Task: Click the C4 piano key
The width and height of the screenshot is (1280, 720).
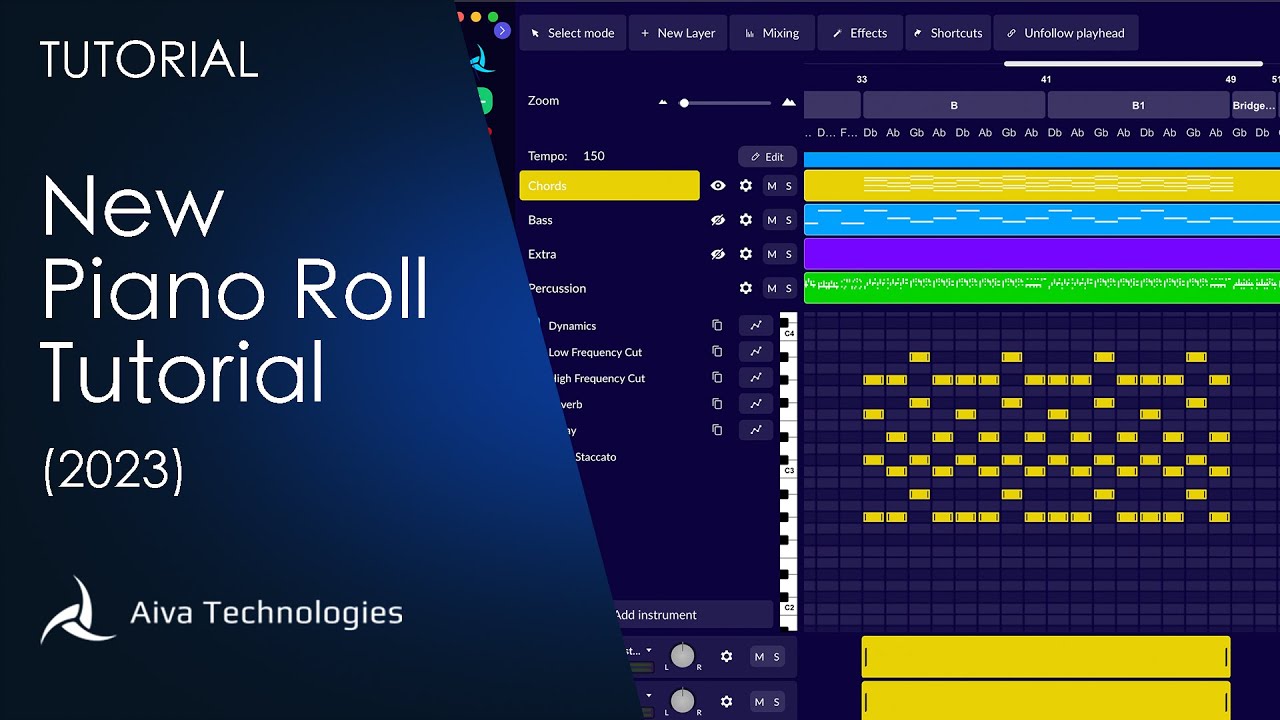Action: click(x=788, y=333)
